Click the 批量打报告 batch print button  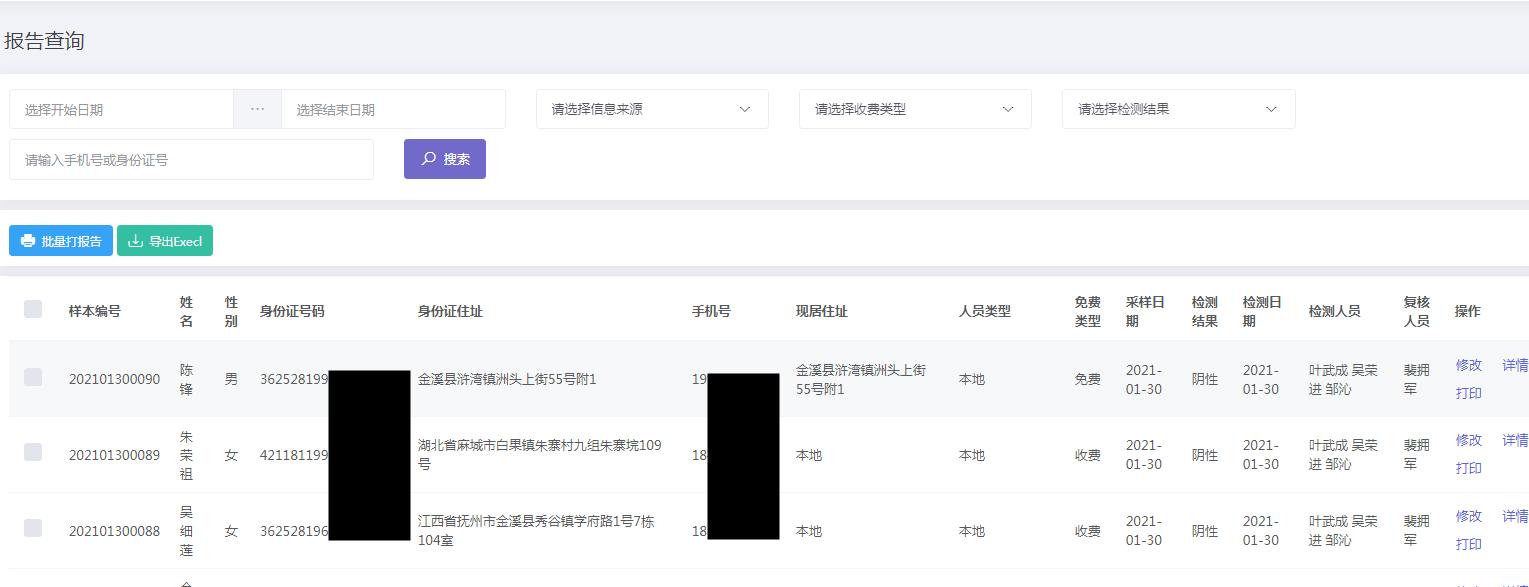60,240
